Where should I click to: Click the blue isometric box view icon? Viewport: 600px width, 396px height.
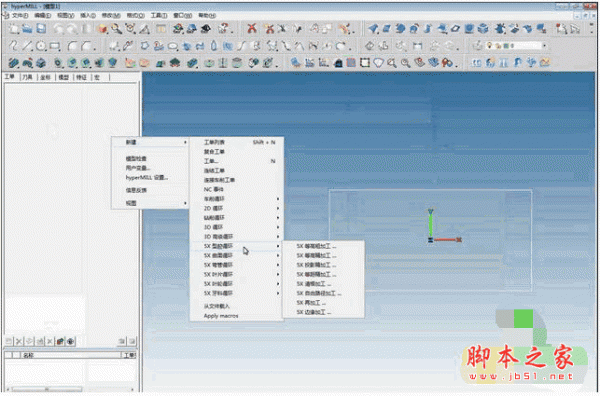pyautogui.click(x=484, y=28)
